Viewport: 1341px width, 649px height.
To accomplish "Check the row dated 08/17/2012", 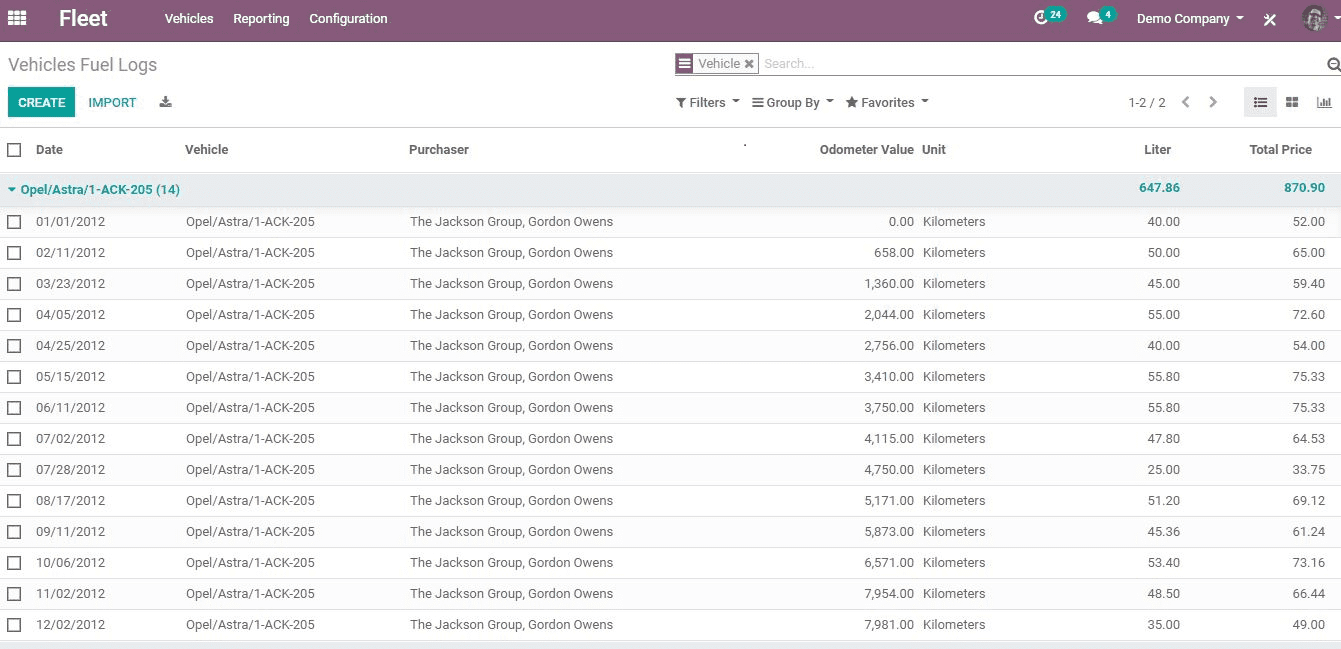I will click(14, 501).
